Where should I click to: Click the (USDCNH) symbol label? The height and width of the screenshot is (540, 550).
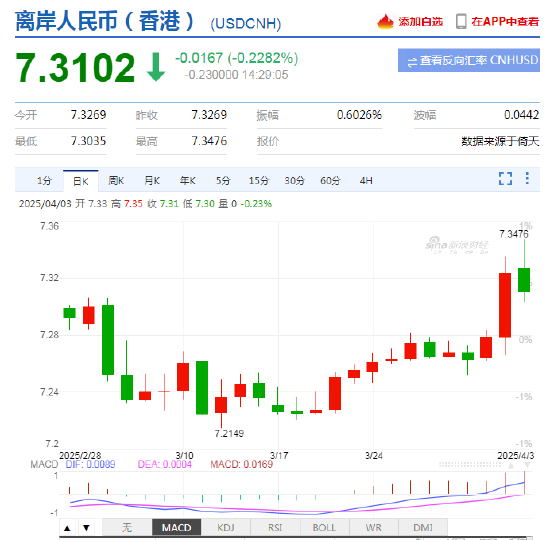[x=246, y=24]
